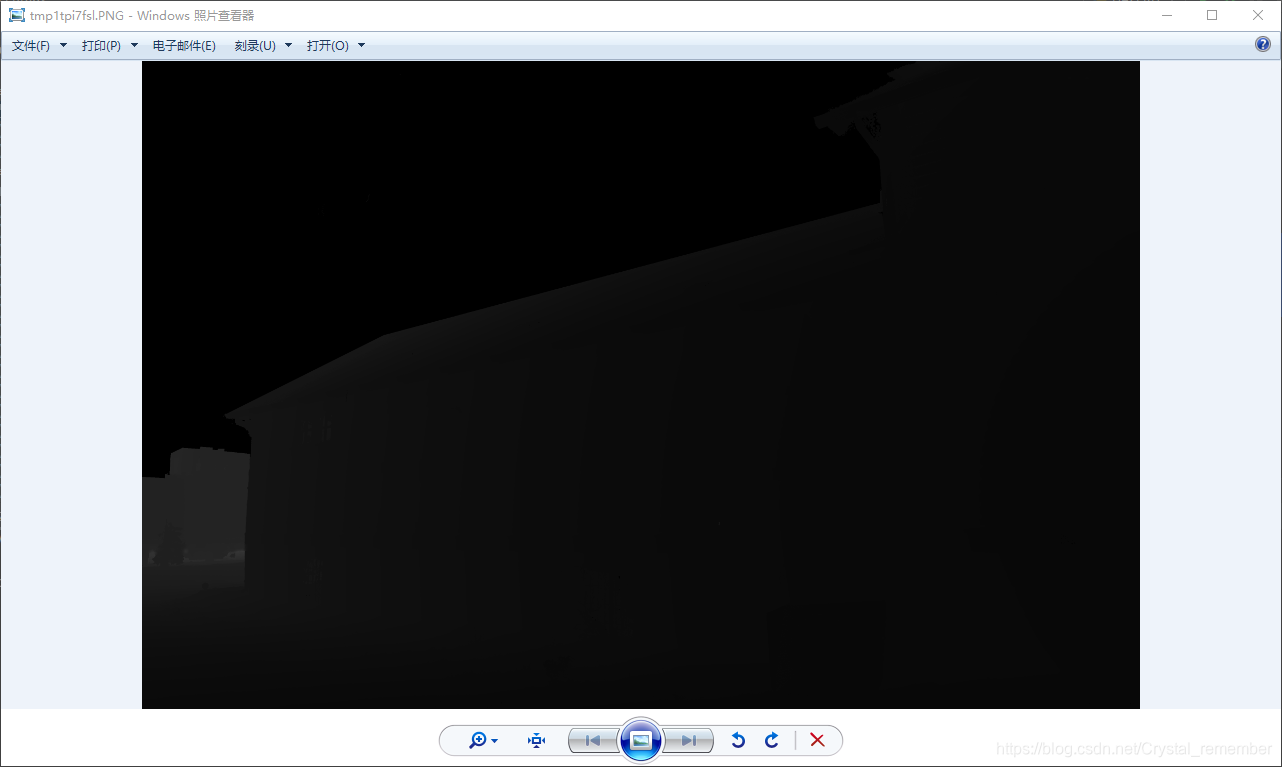Go to the previous photo
Viewport: 1282px width, 767px height.
593,740
